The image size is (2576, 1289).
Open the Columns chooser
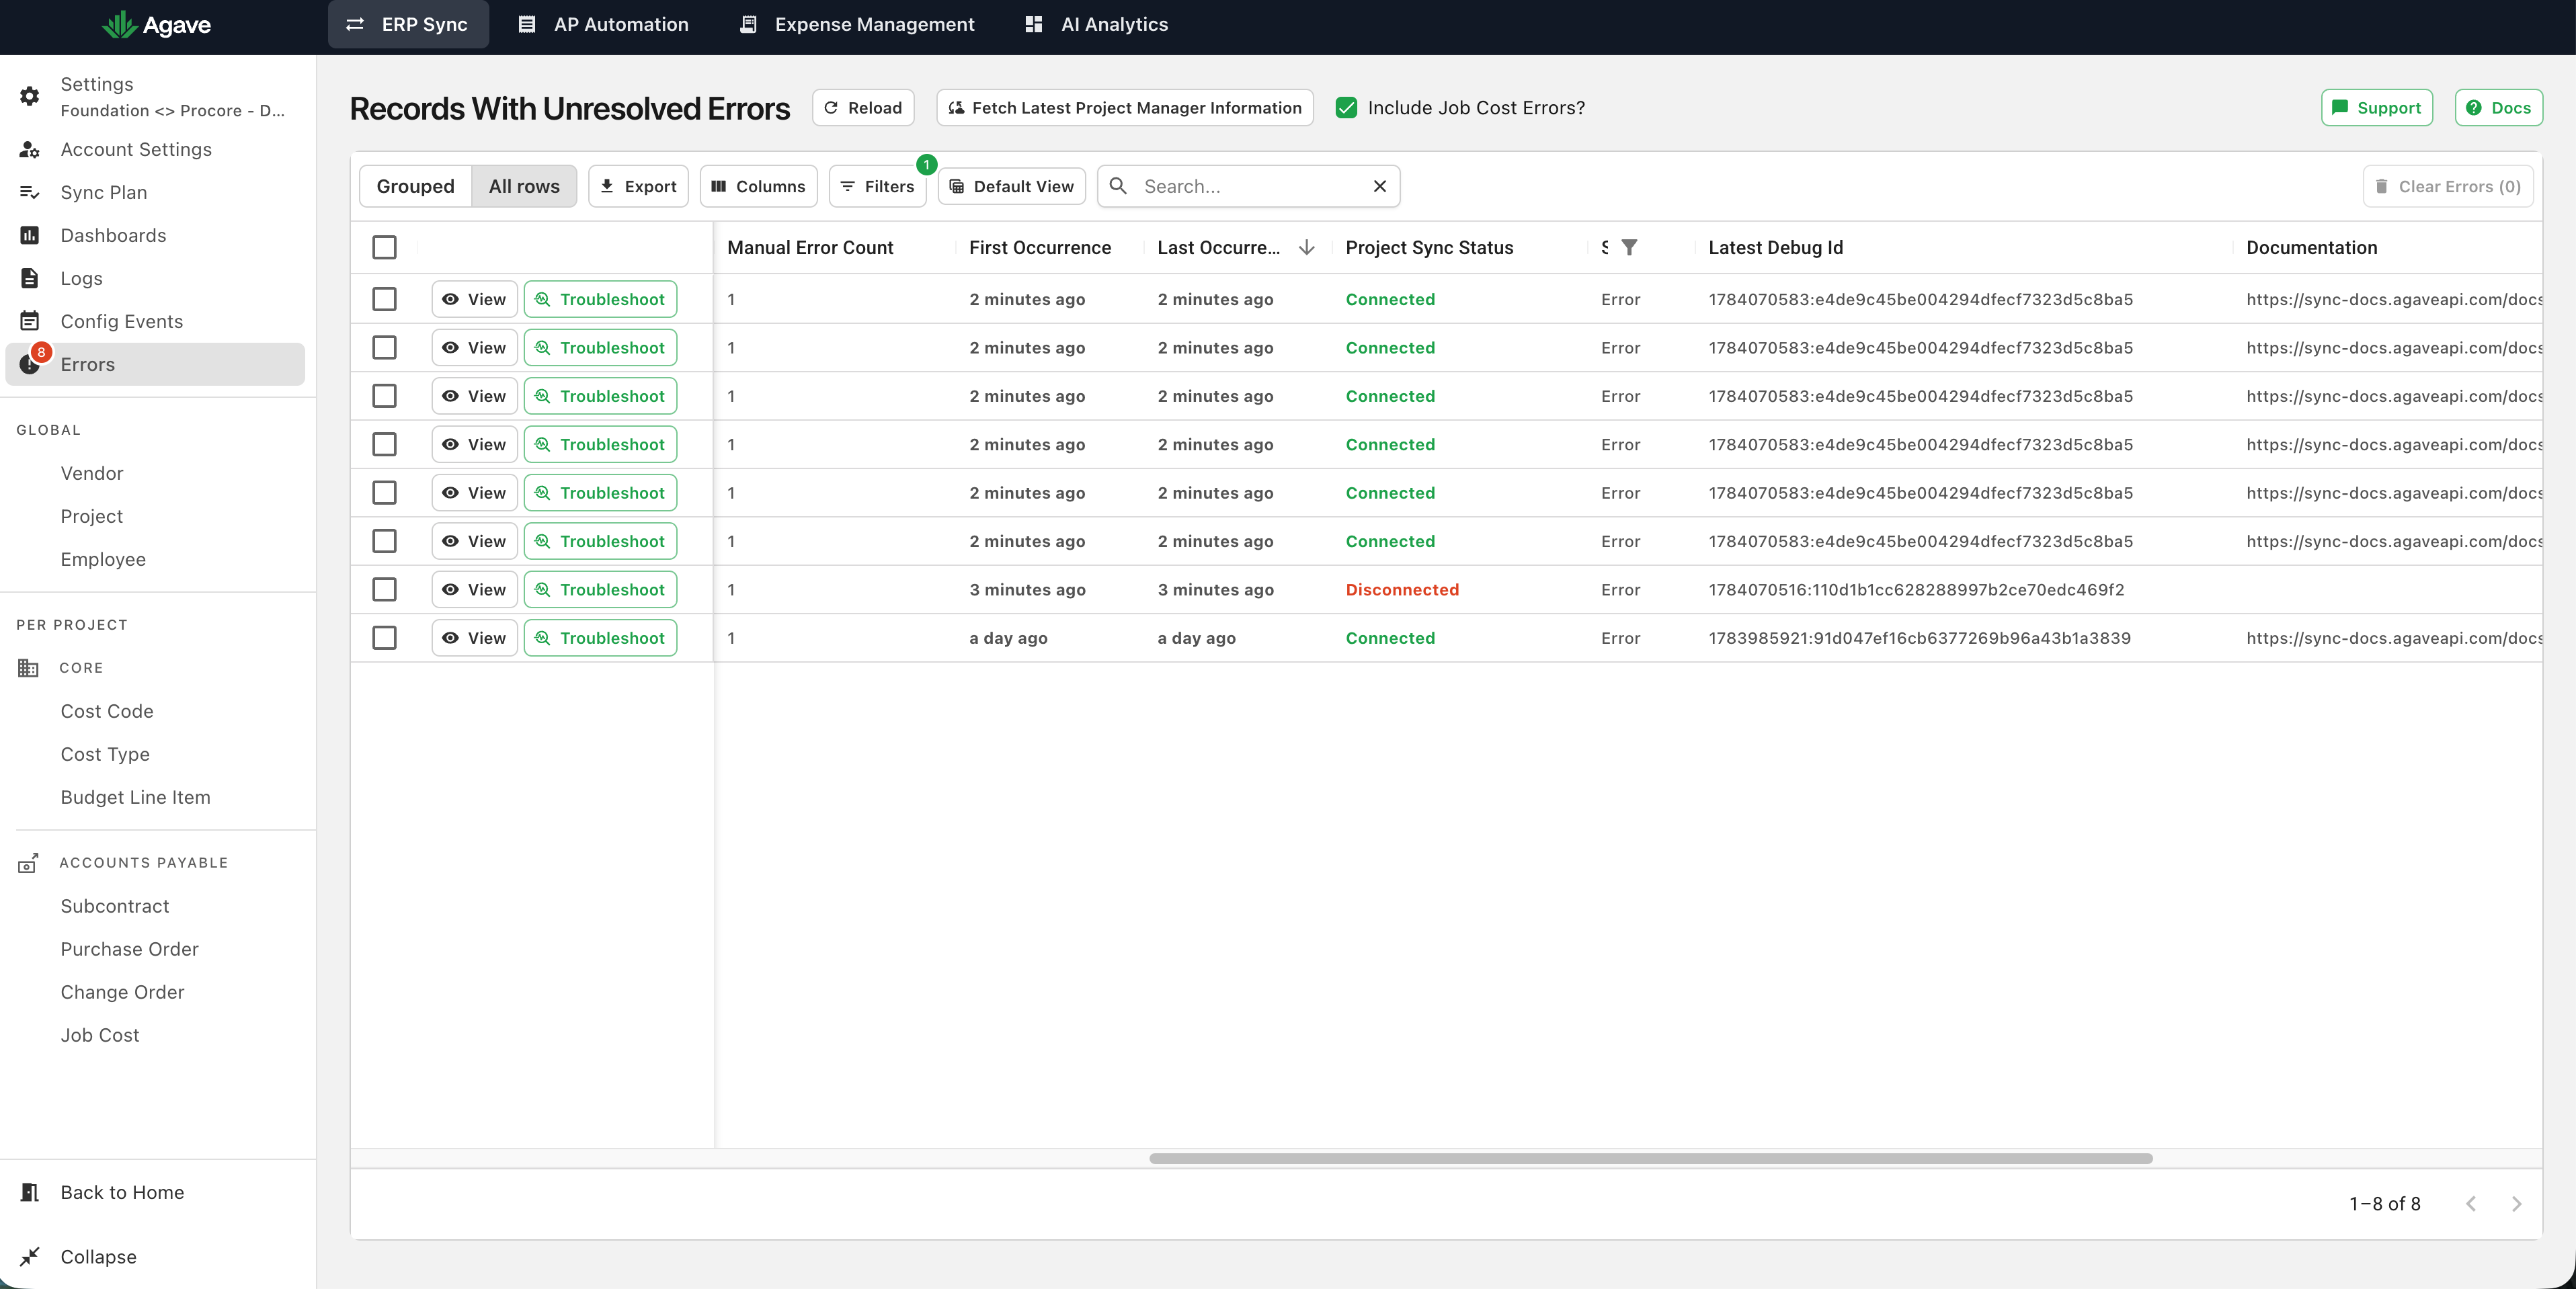758,186
